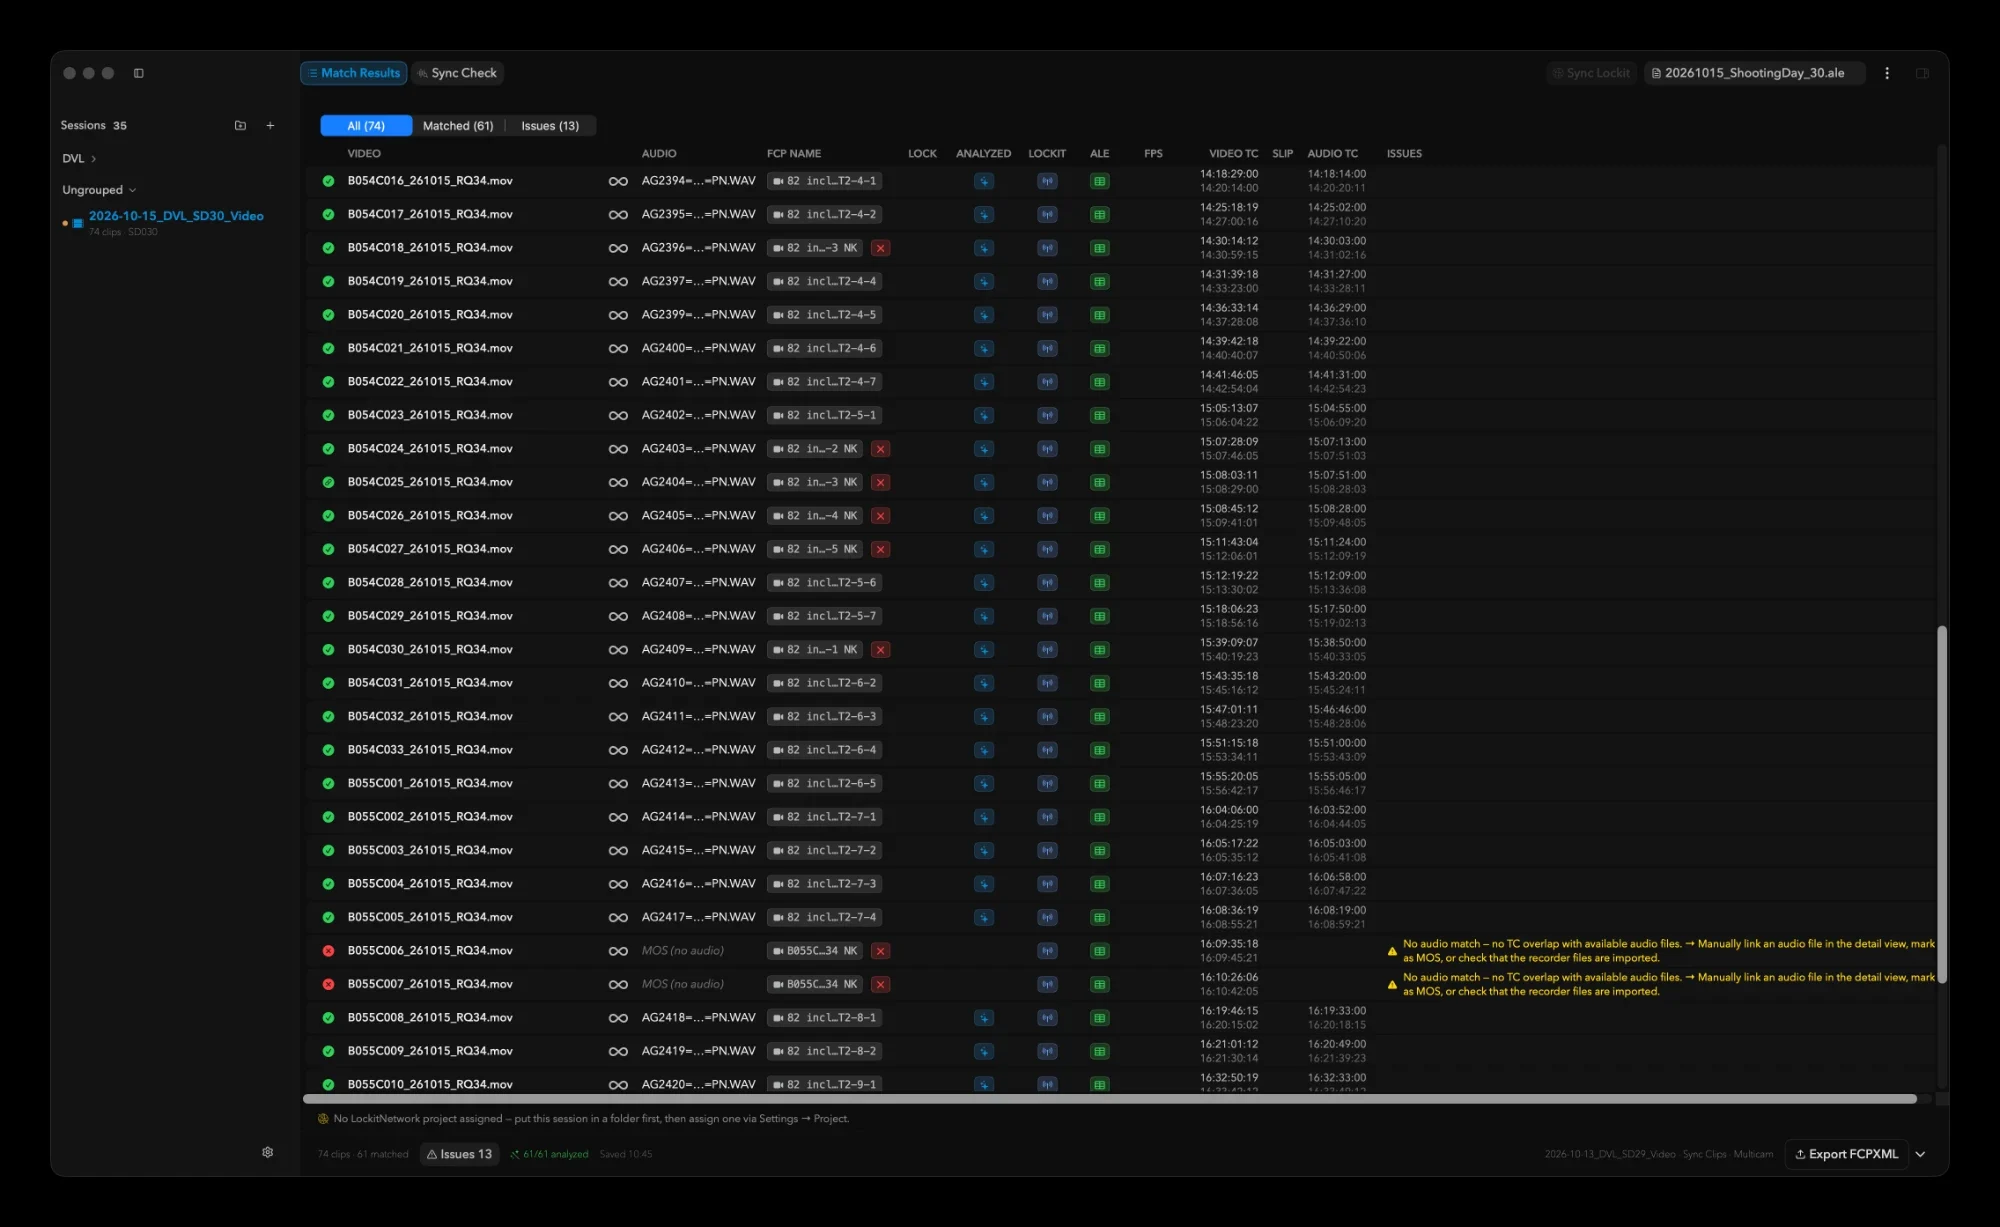Viewport: 2000px width, 1227px height.
Task: Open Export FCPXML options dropdown arrow
Action: pyautogui.click(x=1920, y=1154)
